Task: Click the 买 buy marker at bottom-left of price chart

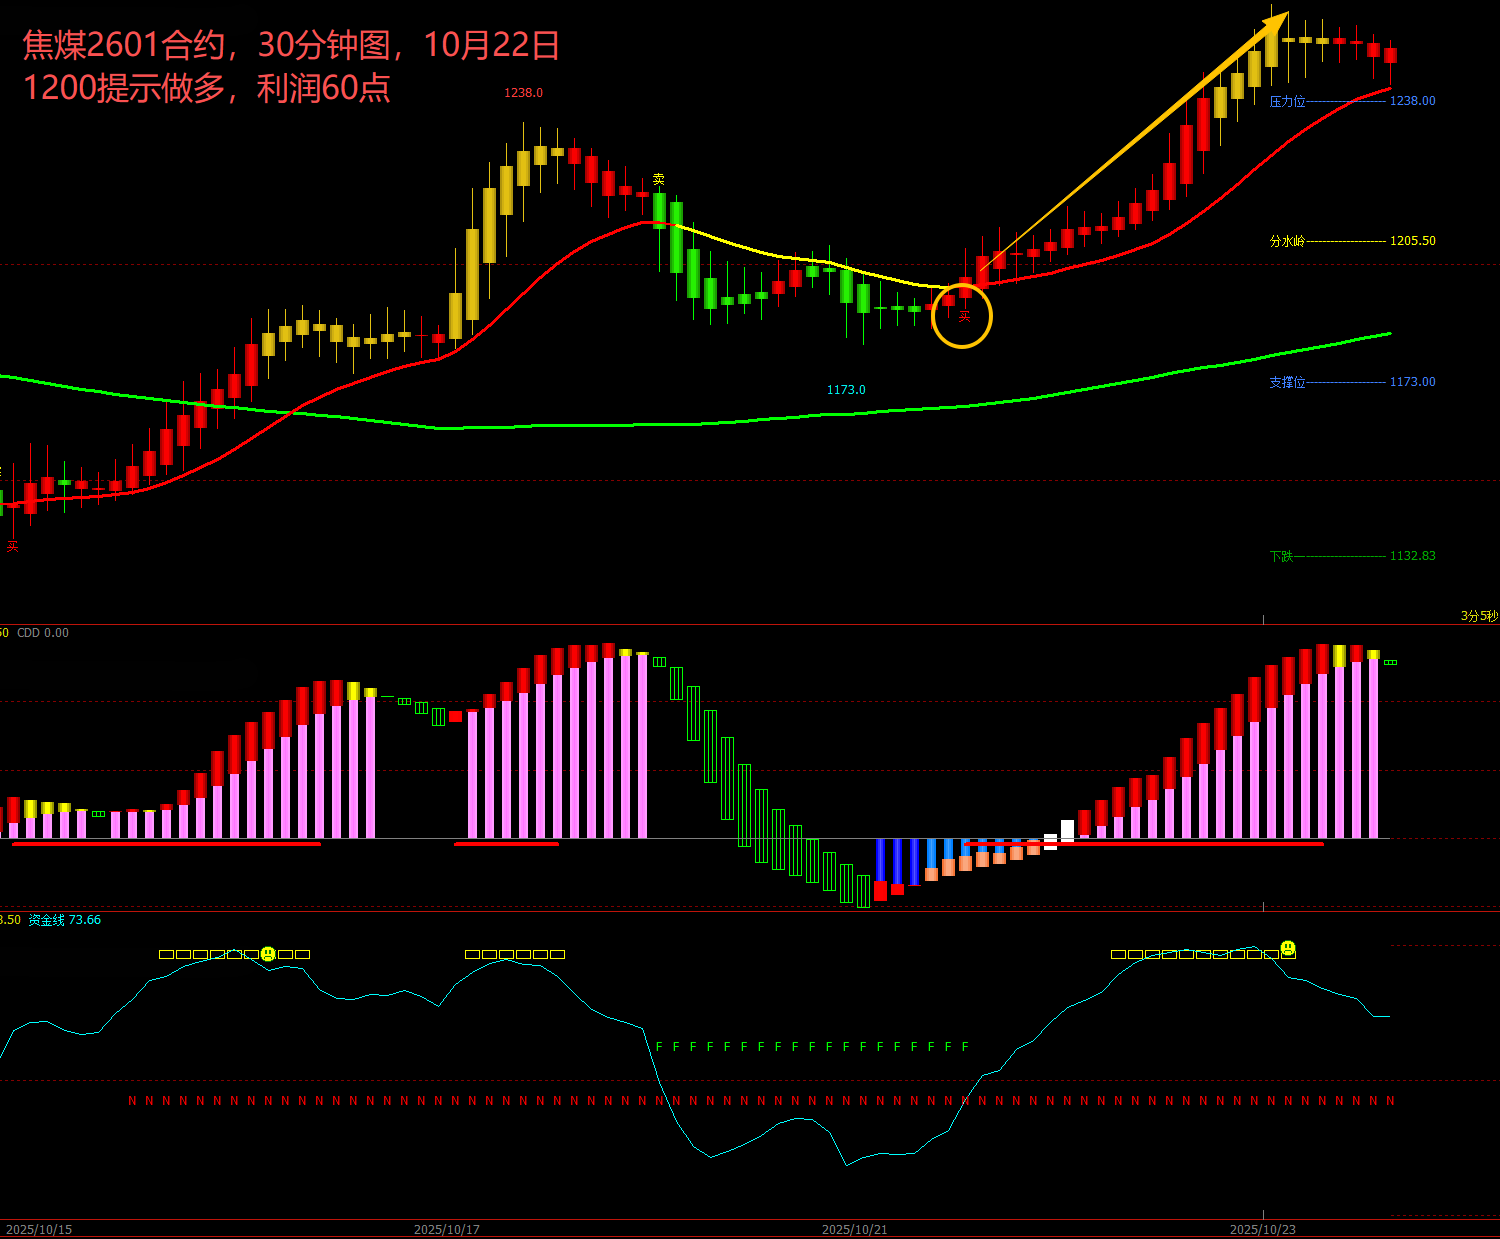Action: coord(13,546)
